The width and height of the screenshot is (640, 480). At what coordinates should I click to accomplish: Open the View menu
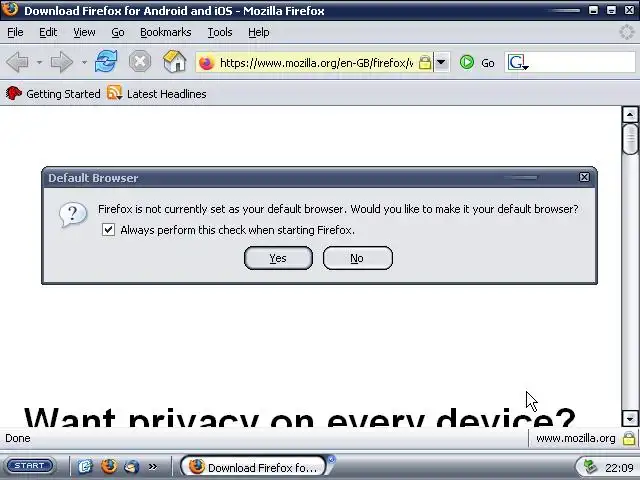pos(84,32)
